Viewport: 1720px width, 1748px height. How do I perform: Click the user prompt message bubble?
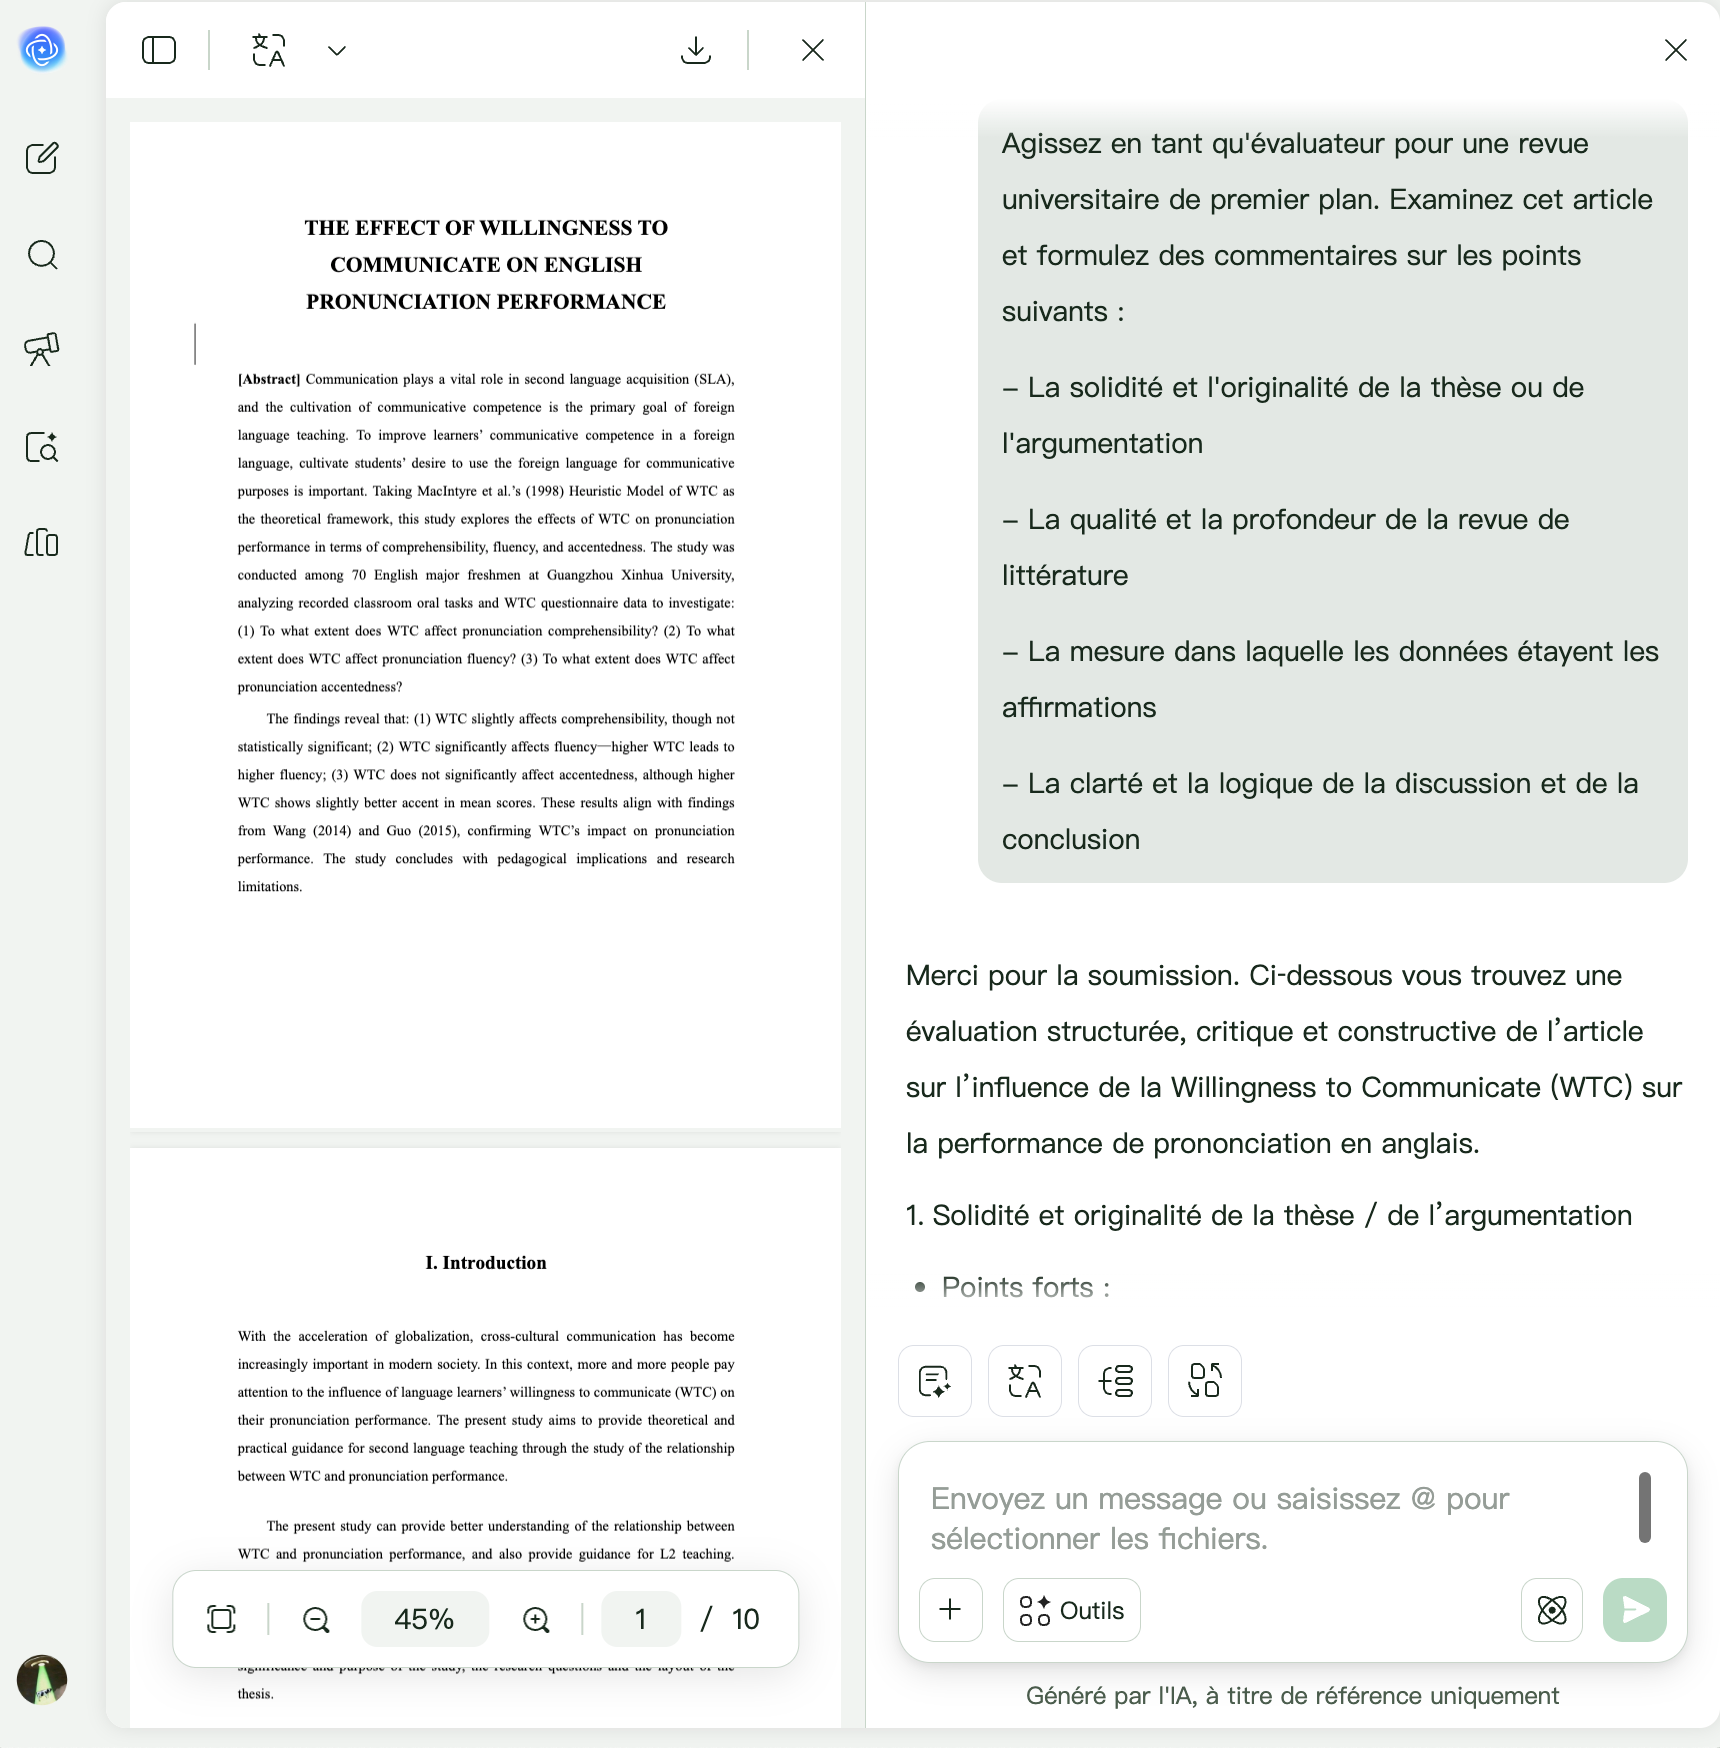pos(1333,492)
